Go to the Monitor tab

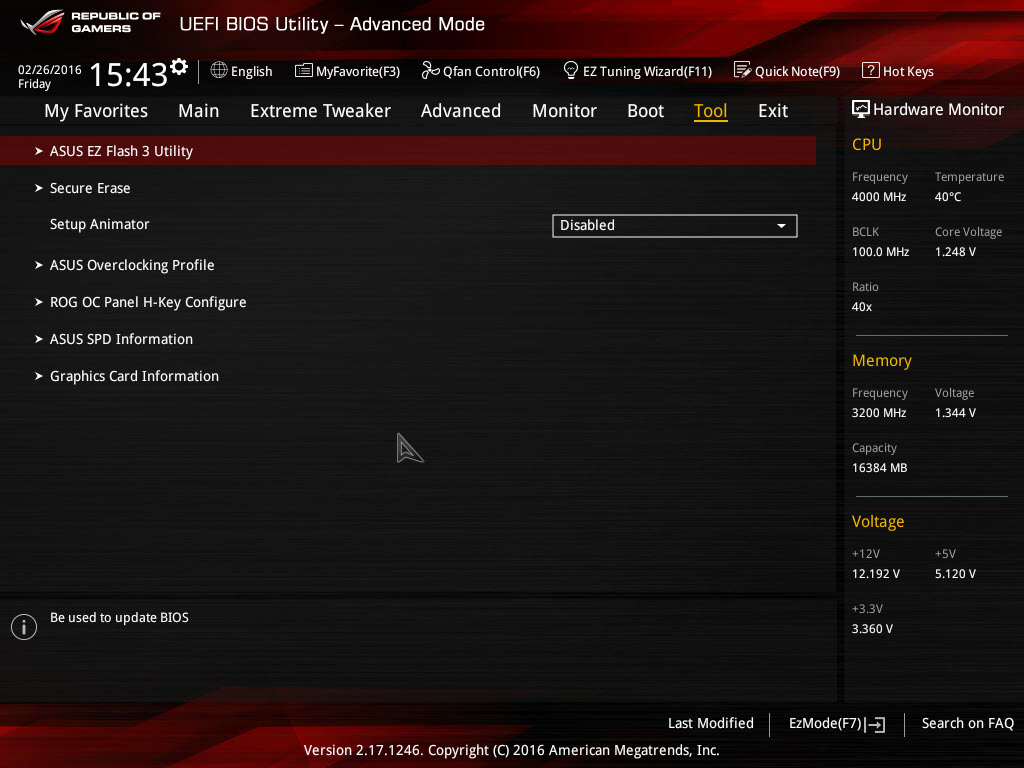click(x=564, y=111)
